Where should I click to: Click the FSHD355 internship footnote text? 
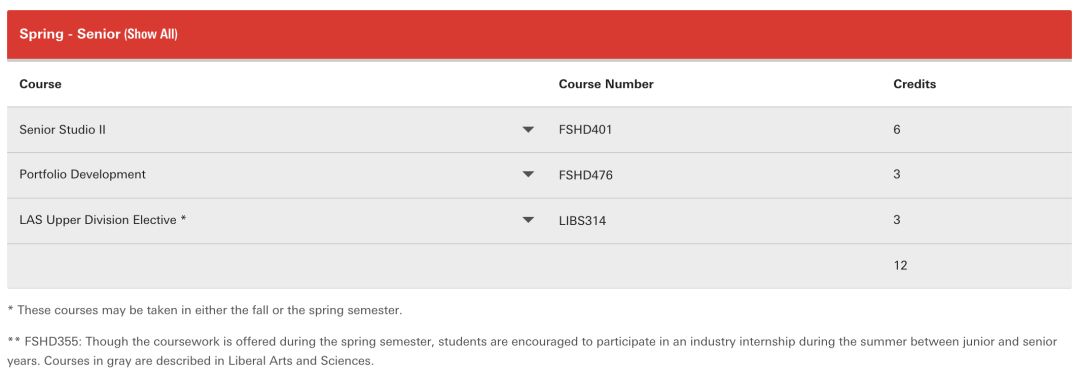pos(532,351)
